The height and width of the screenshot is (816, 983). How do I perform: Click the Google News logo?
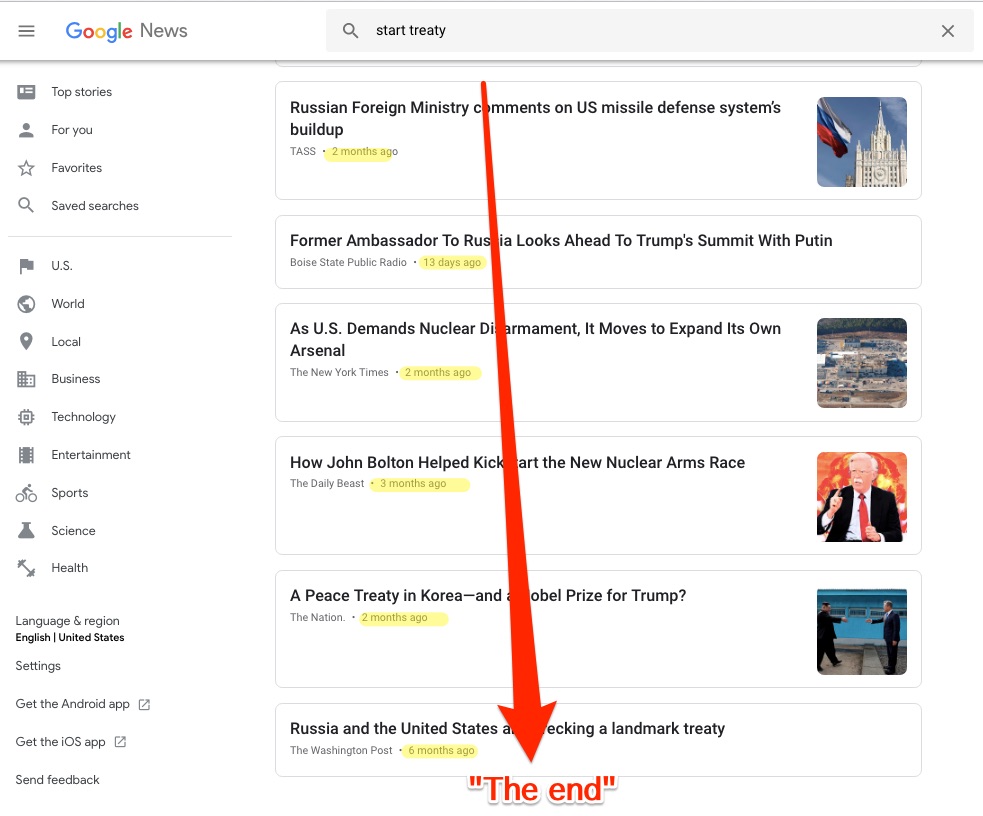coord(127,31)
